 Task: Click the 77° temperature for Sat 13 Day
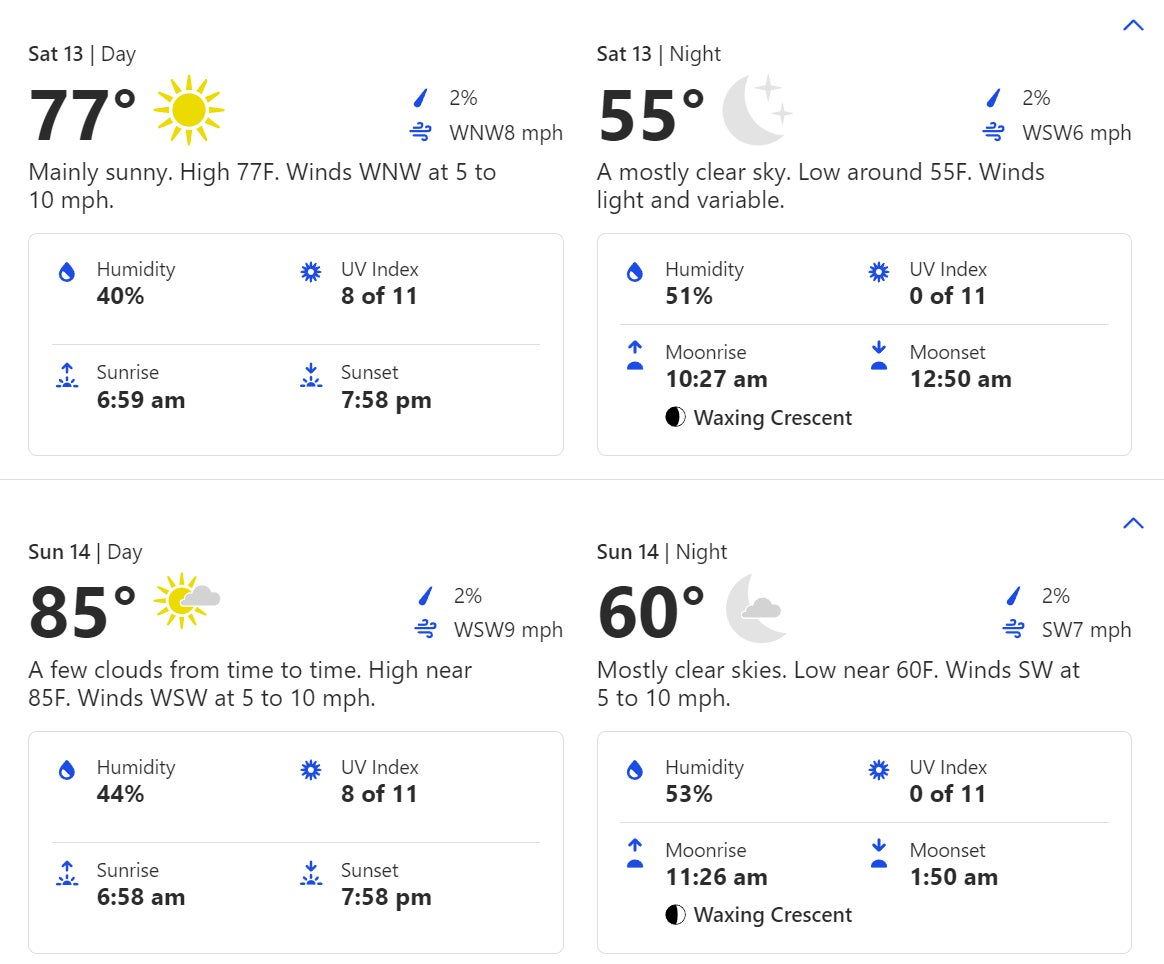click(x=82, y=116)
